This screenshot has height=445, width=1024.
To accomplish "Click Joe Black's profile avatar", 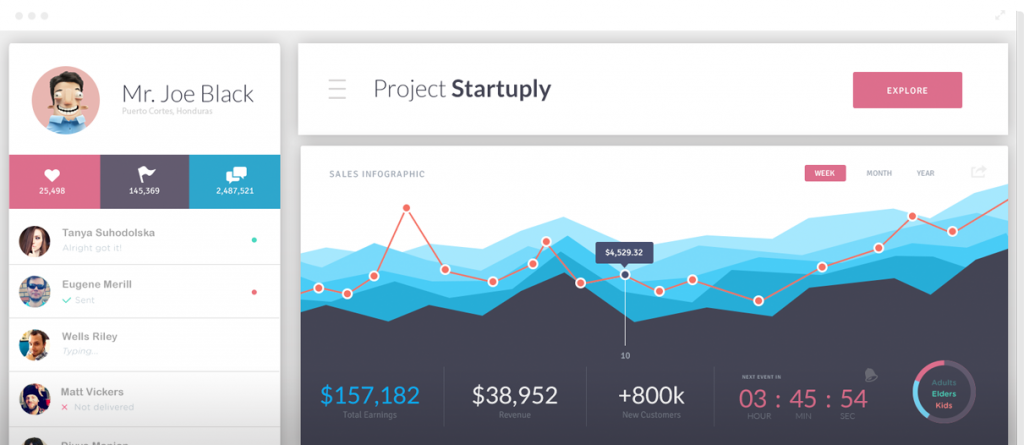I will [x=65, y=100].
